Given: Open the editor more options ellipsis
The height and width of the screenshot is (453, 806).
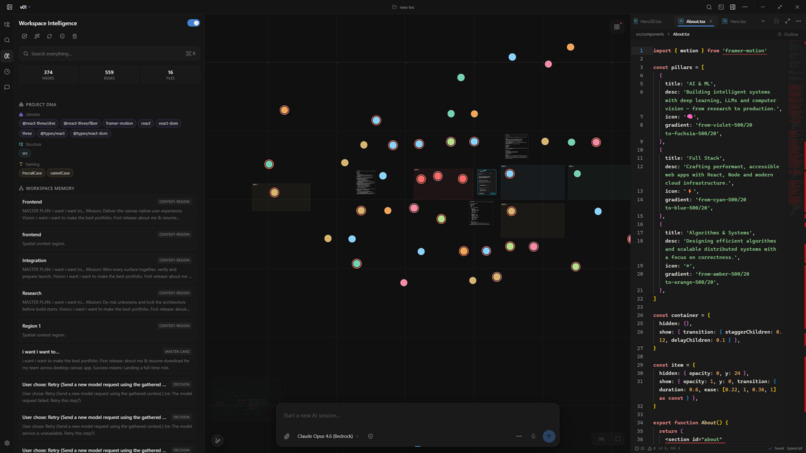Looking at the screenshot, I should 798,21.
